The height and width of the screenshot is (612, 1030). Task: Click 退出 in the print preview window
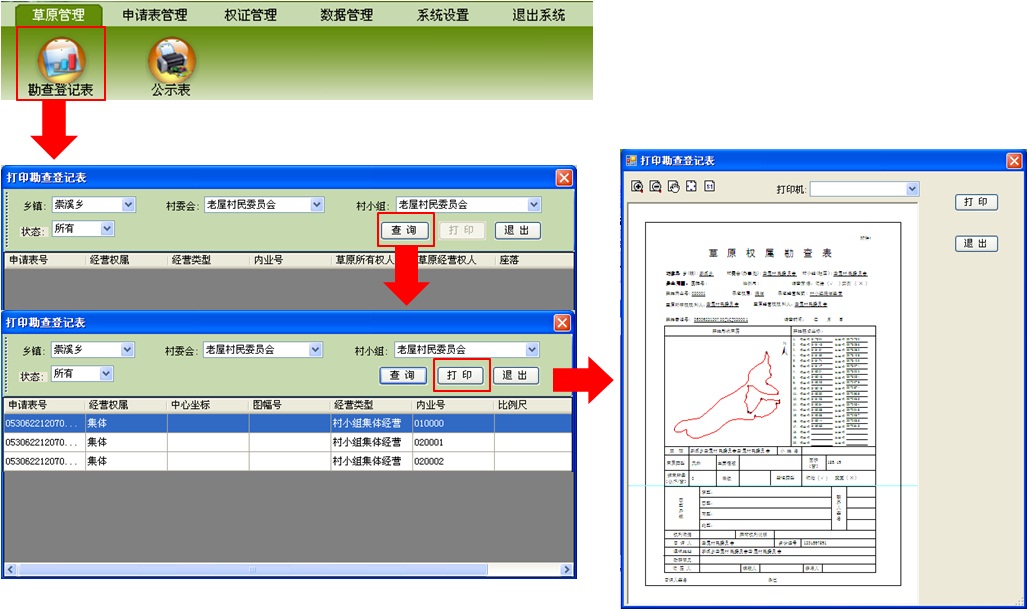[976, 243]
